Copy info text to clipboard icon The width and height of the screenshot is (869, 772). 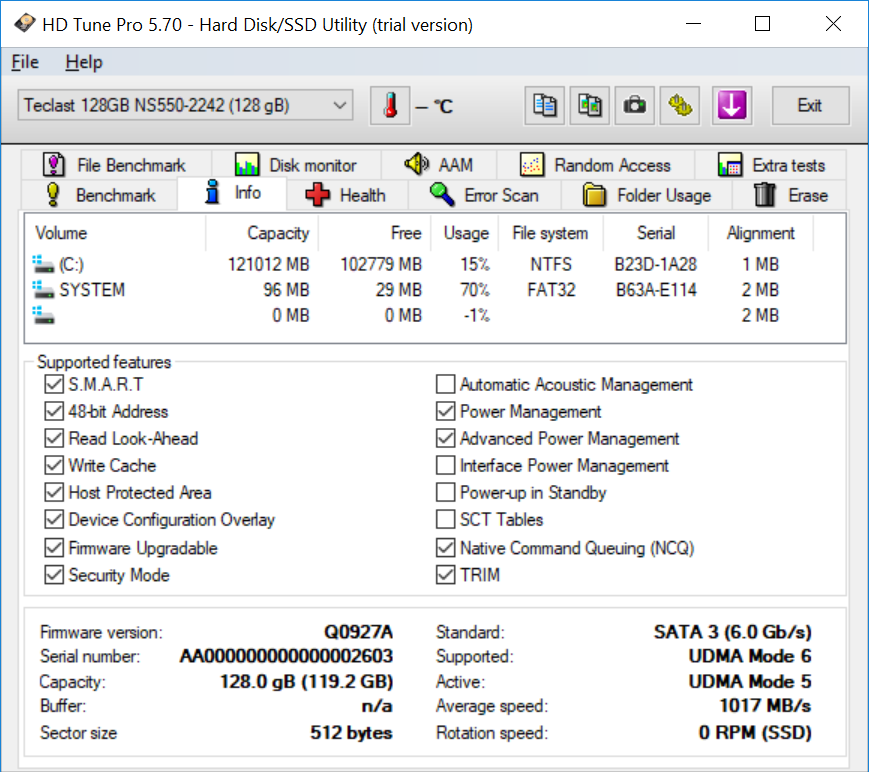click(x=544, y=105)
